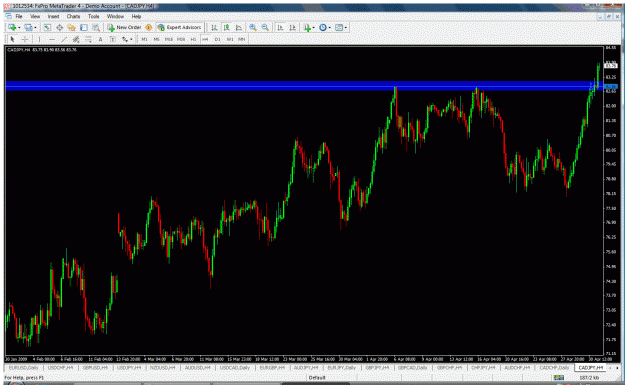Toggle the Terminal window icon

click(x=84, y=27)
